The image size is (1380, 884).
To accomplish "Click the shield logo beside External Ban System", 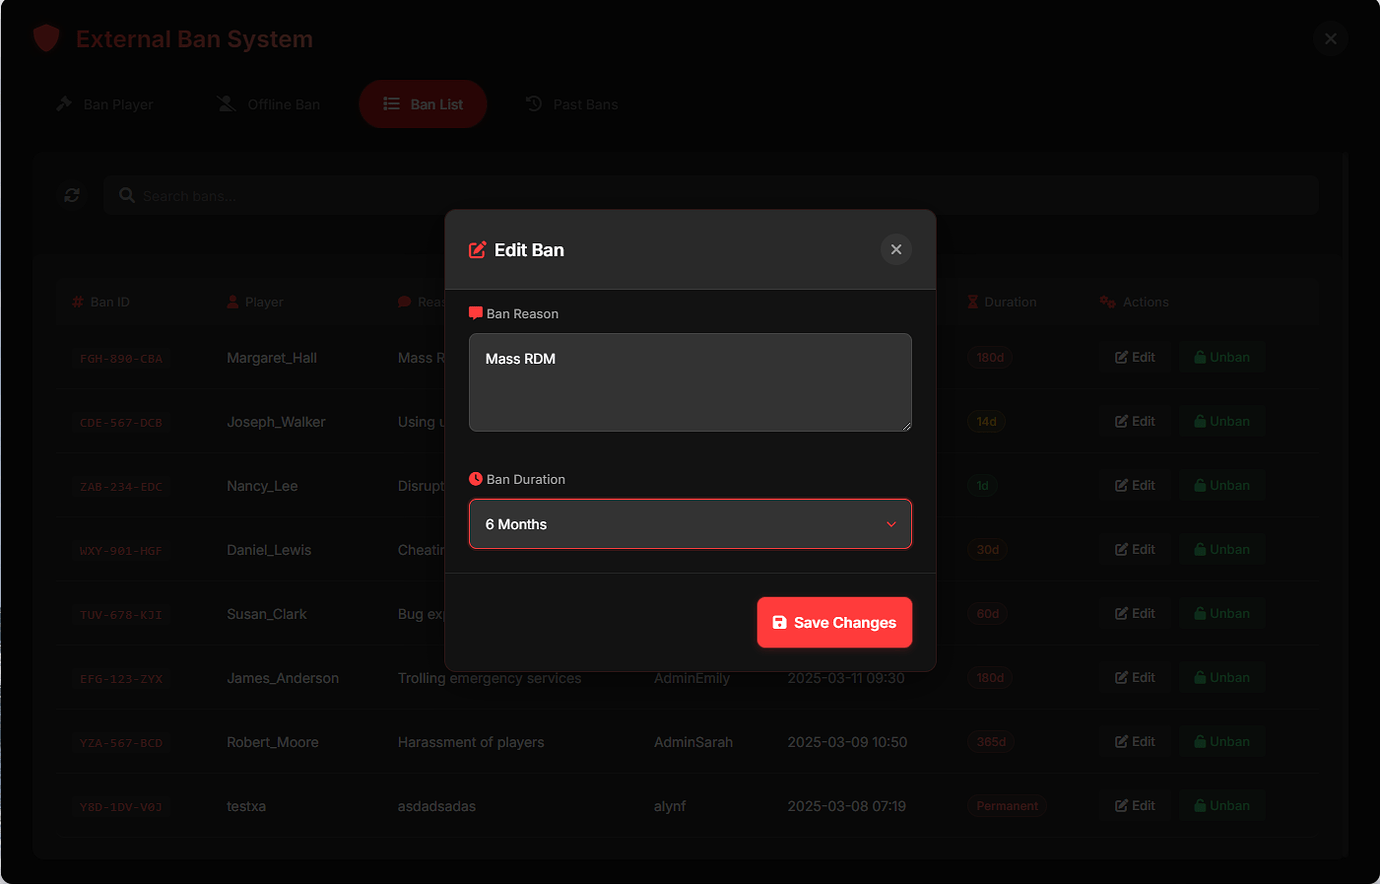I will click(46, 38).
